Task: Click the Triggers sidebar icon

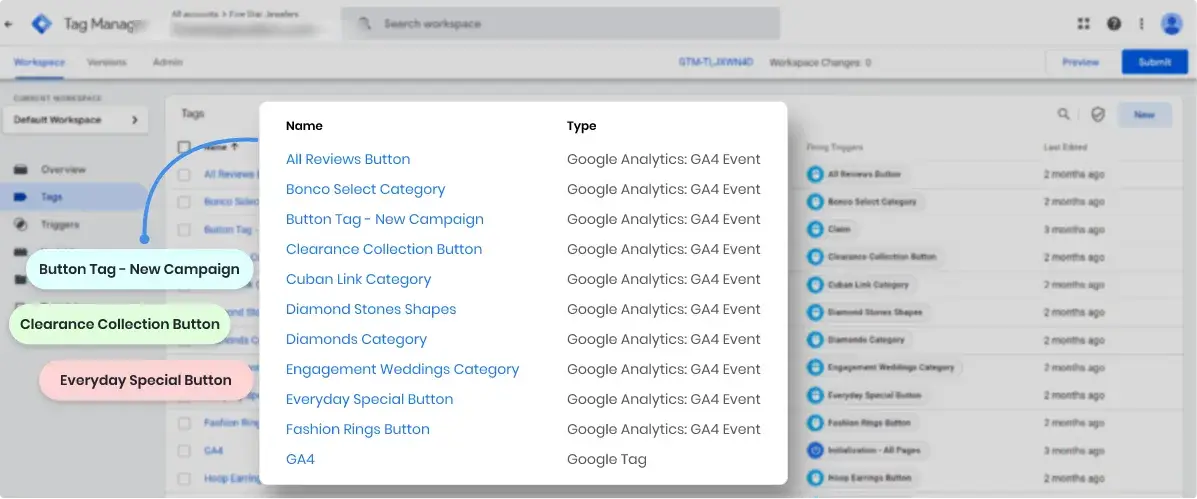Action: [21, 225]
